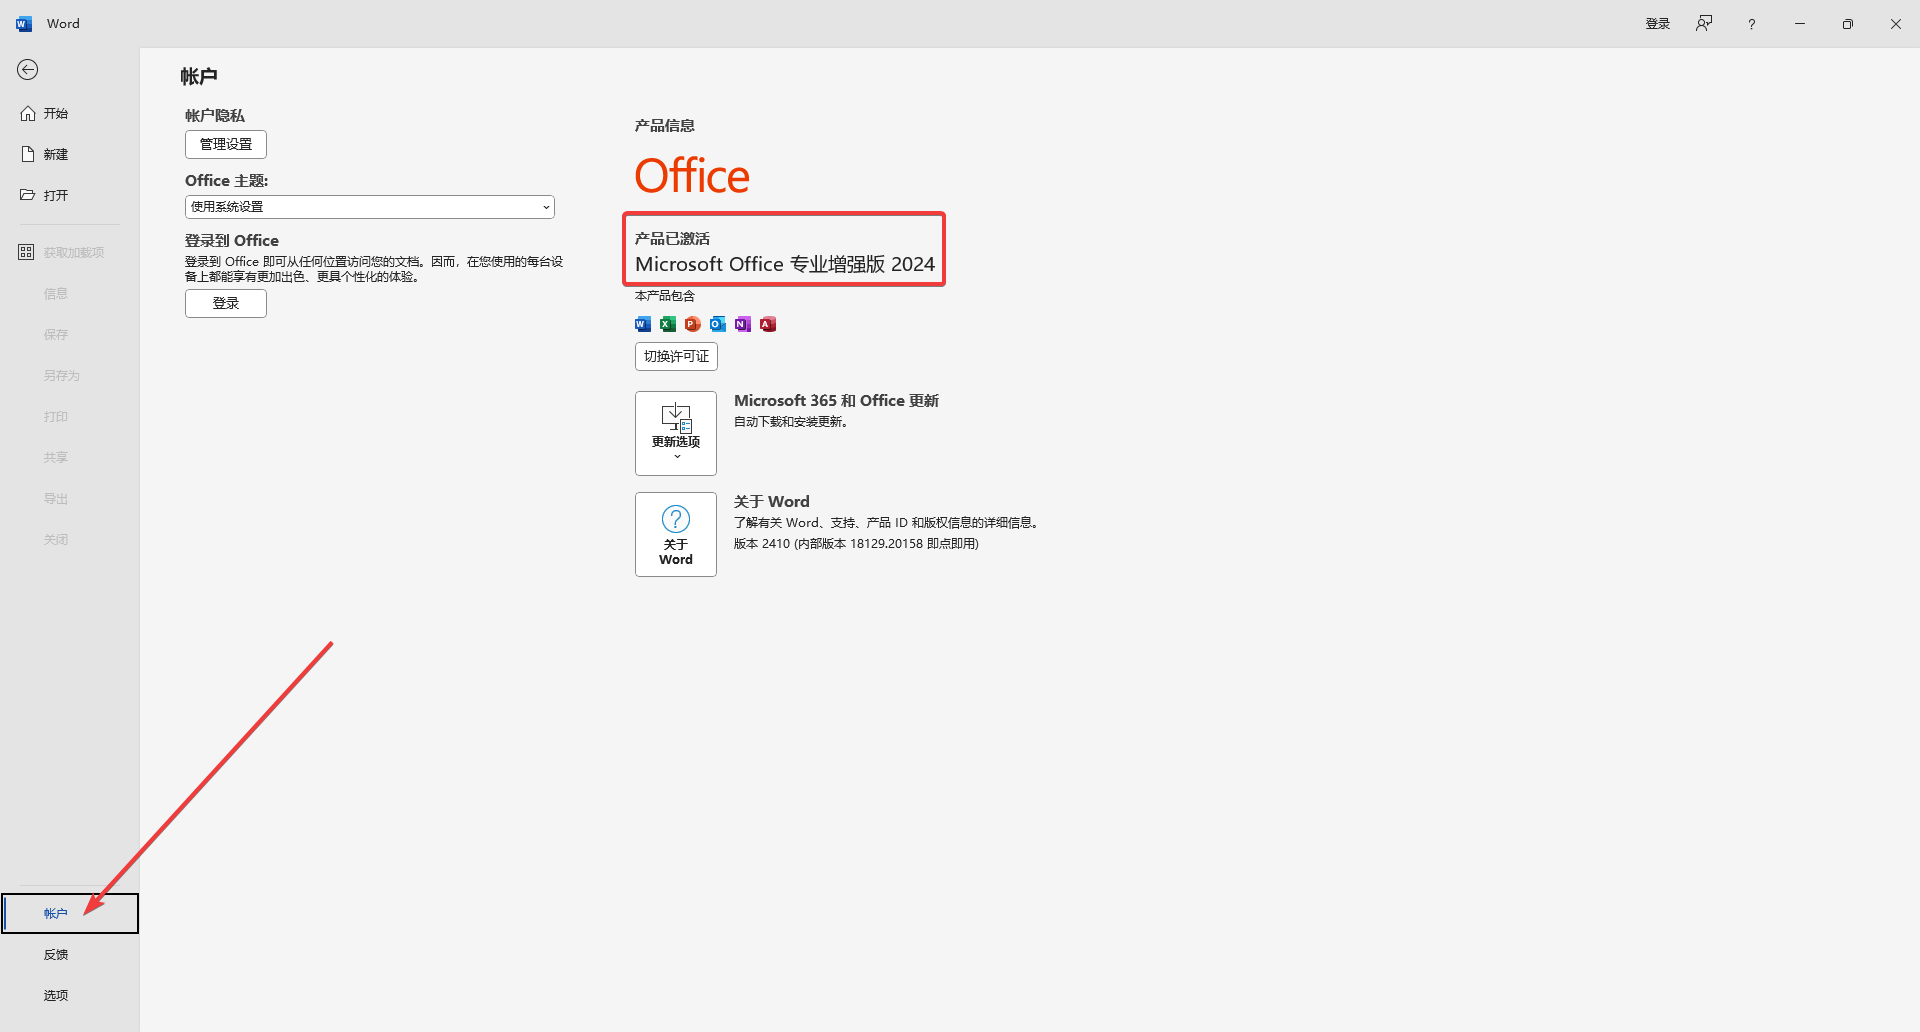The image size is (1920, 1032).
Task: Expand the 更新选项 chevron
Action: [x=676, y=454]
